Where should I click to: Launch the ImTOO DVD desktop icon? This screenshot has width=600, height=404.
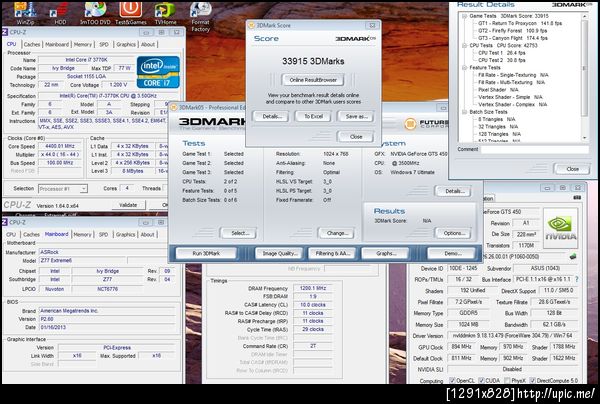(95, 11)
